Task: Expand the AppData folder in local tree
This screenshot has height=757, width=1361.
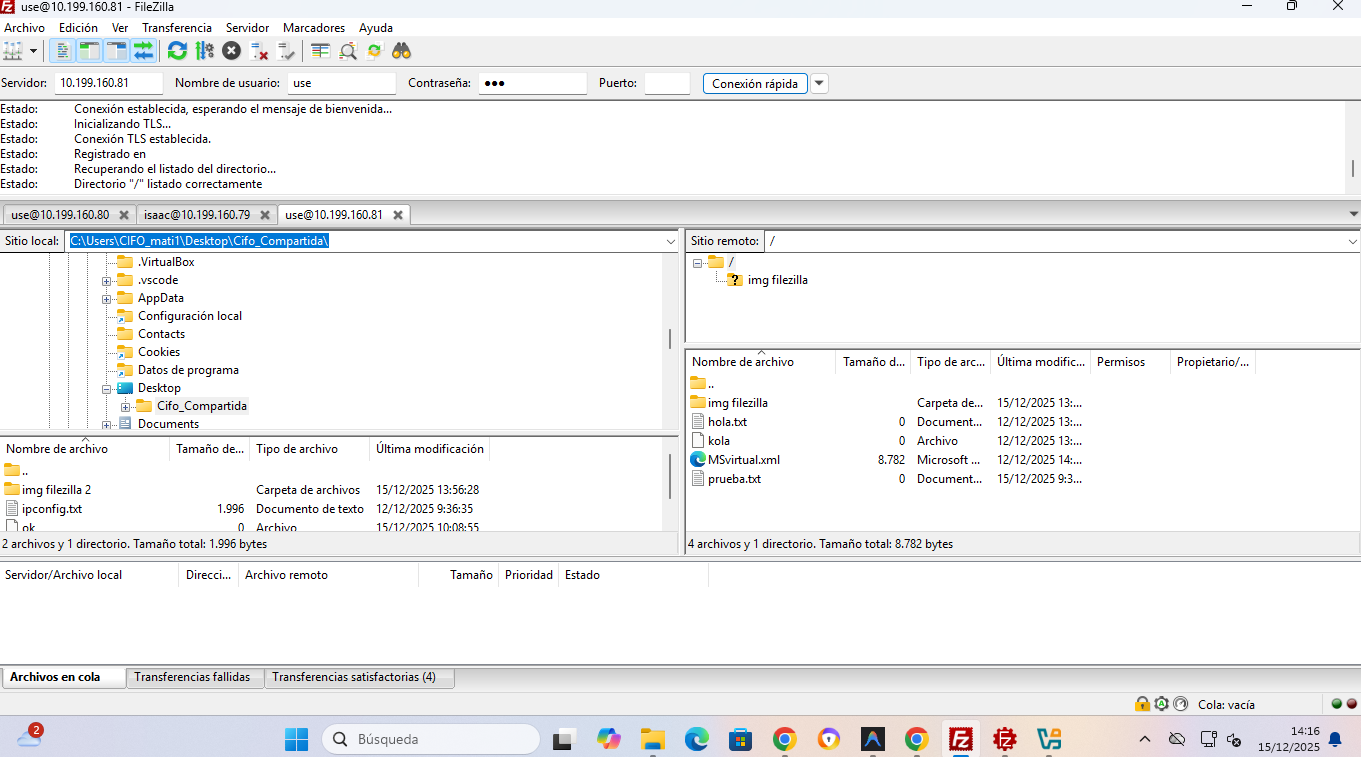Action: click(x=106, y=298)
